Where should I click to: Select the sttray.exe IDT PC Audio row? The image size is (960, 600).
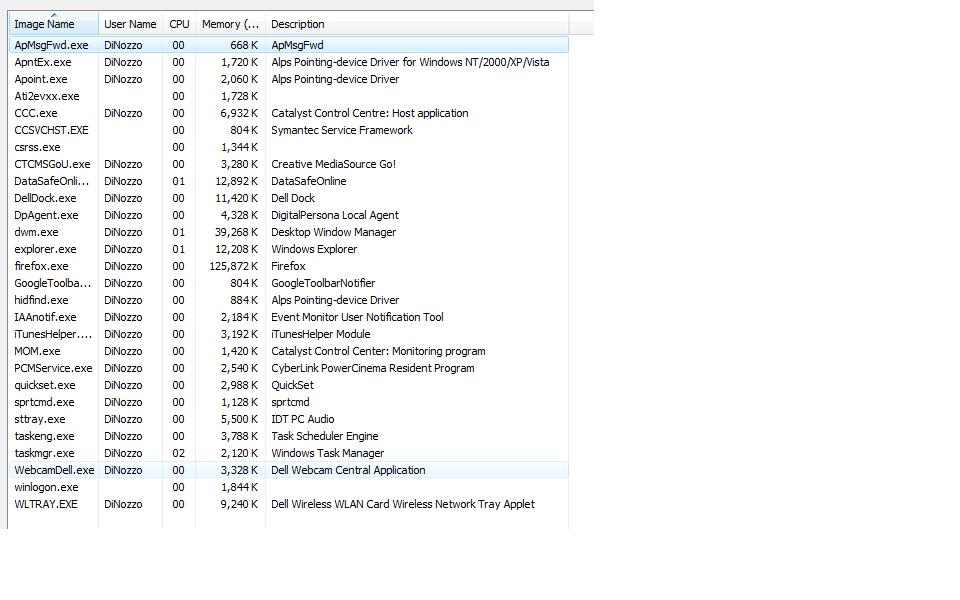(x=40, y=419)
